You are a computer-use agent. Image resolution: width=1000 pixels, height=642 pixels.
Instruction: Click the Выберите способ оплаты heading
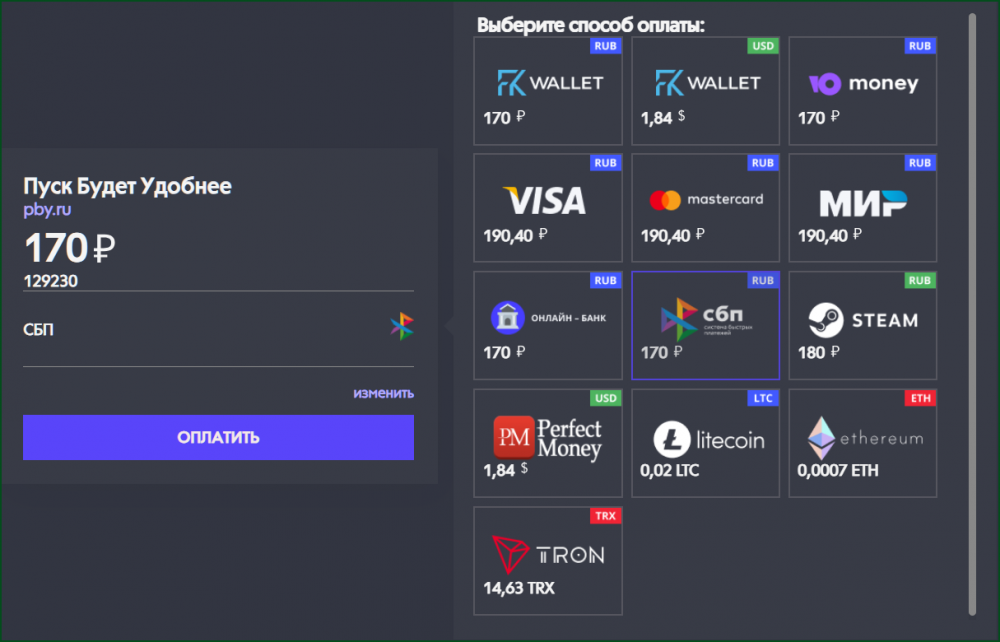click(591, 26)
